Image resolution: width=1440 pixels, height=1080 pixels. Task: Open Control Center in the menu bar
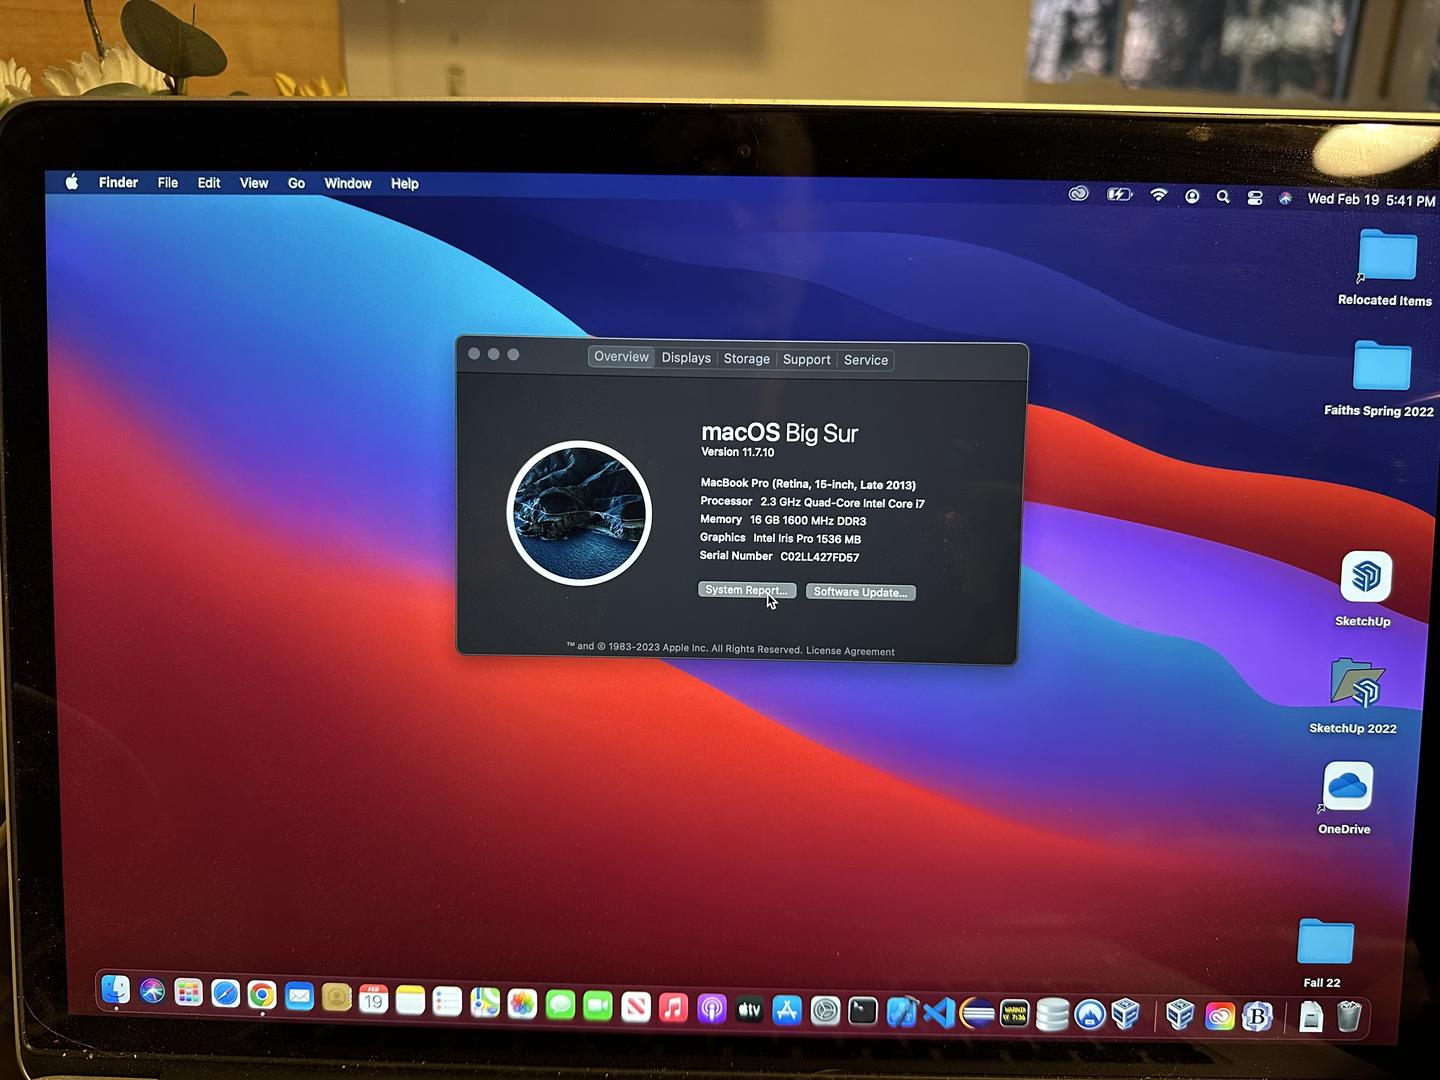[x=1255, y=198]
